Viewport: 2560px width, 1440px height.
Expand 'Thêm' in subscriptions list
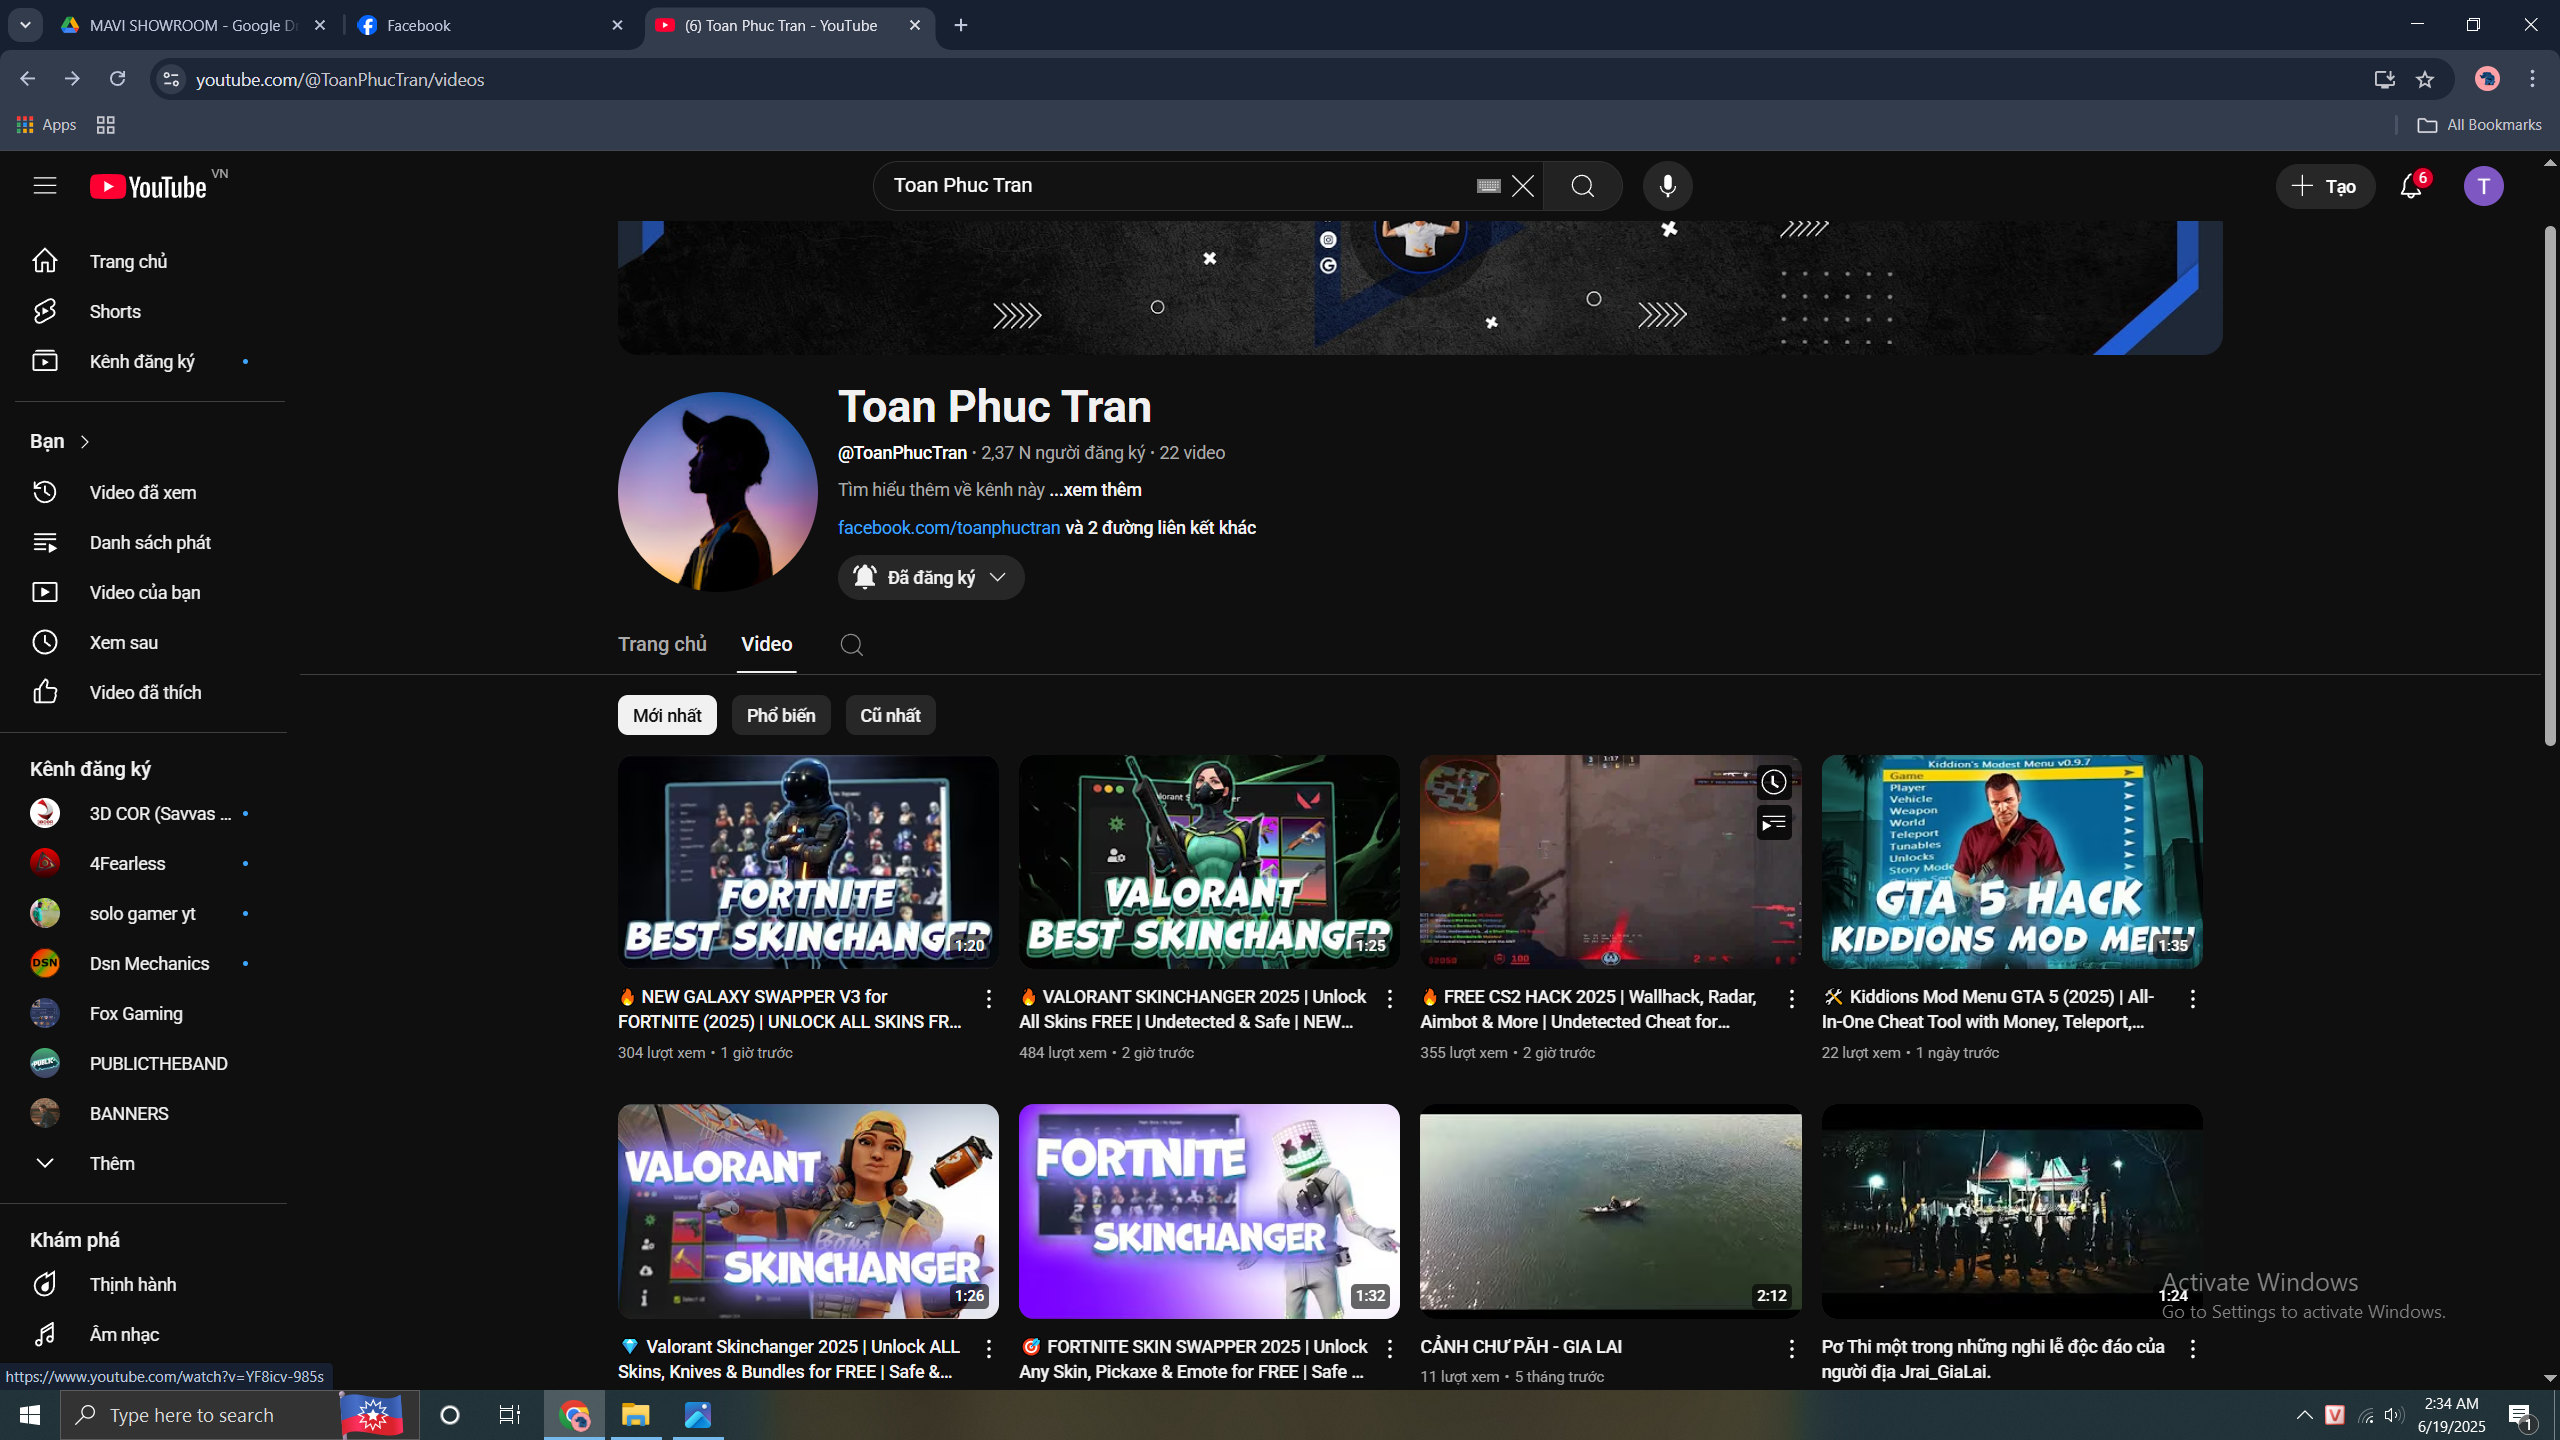(x=112, y=1163)
